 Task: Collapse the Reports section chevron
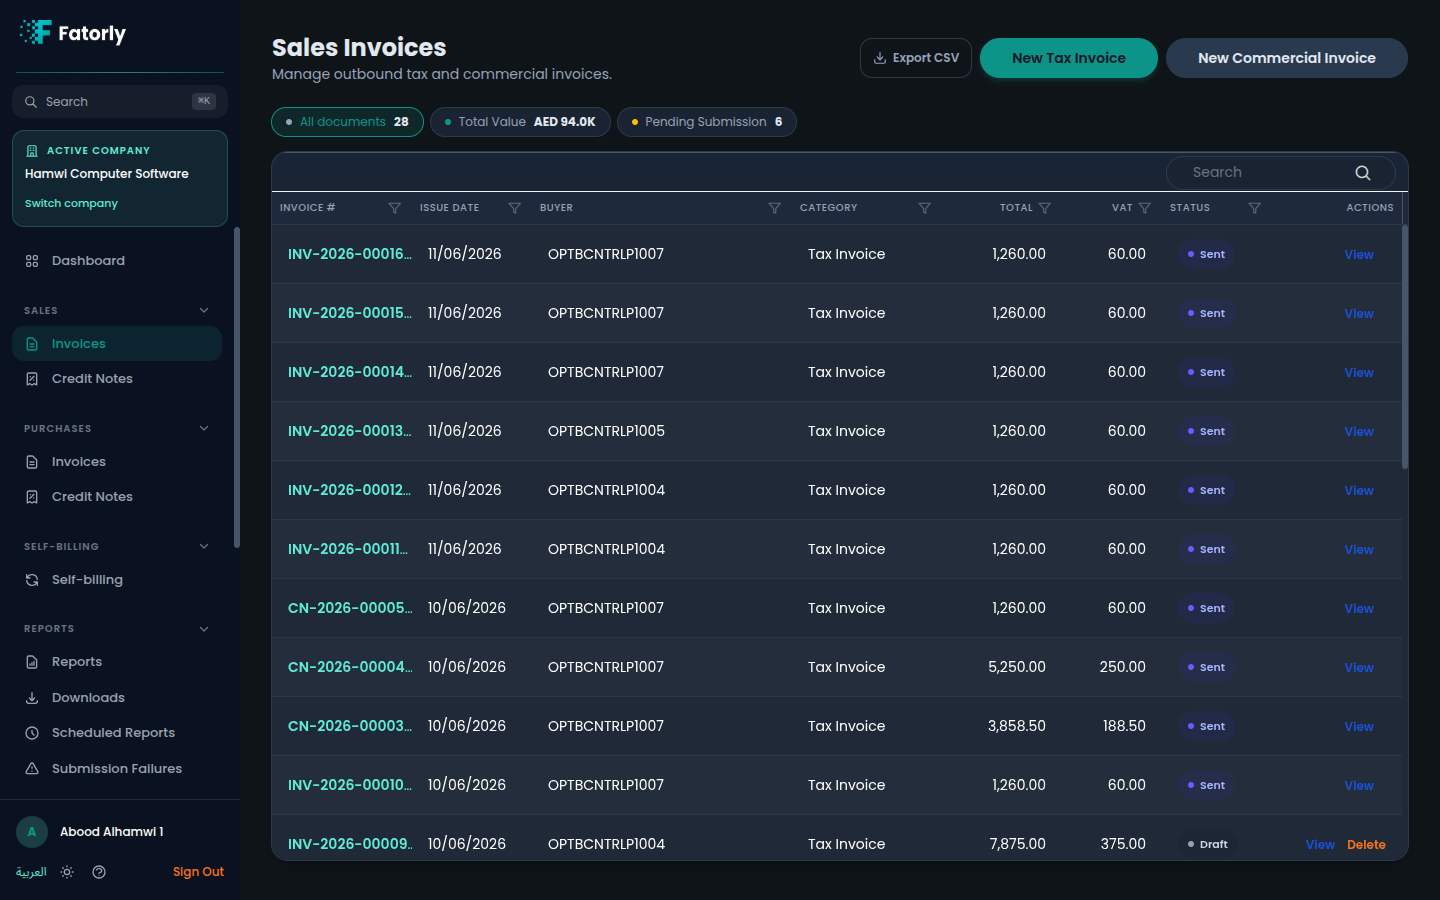point(204,629)
